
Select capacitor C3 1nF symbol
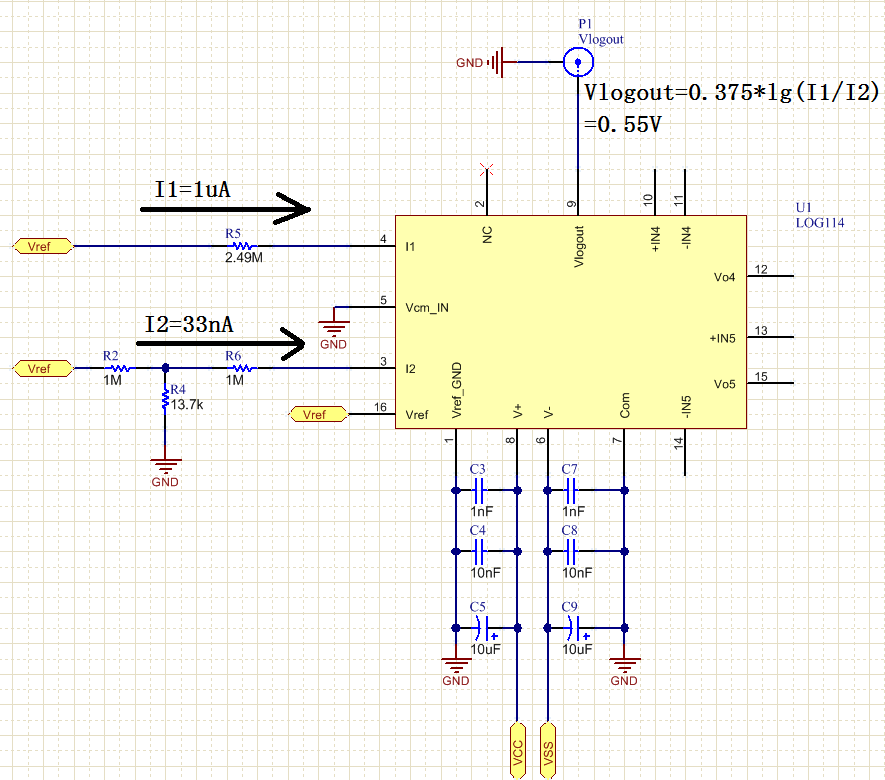pyautogui.click(x=479, y=490)
